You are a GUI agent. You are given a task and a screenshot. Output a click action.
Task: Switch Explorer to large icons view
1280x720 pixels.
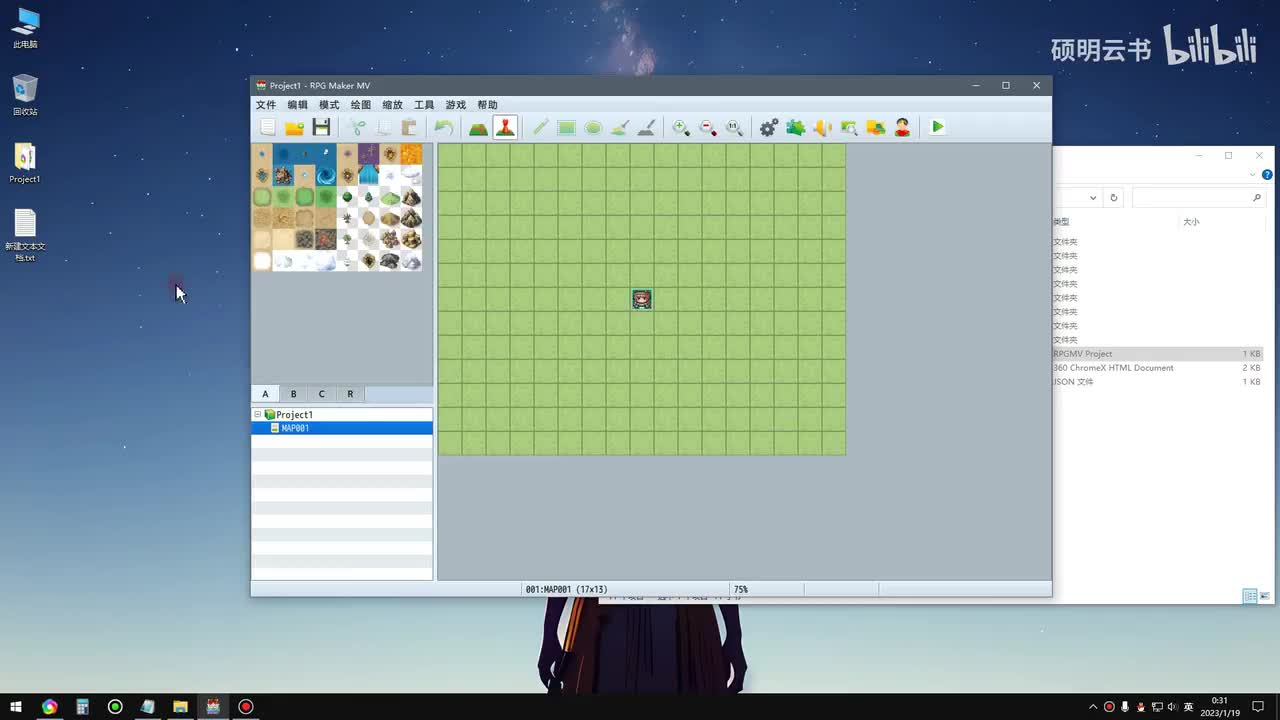click(x=1265, y=596)
